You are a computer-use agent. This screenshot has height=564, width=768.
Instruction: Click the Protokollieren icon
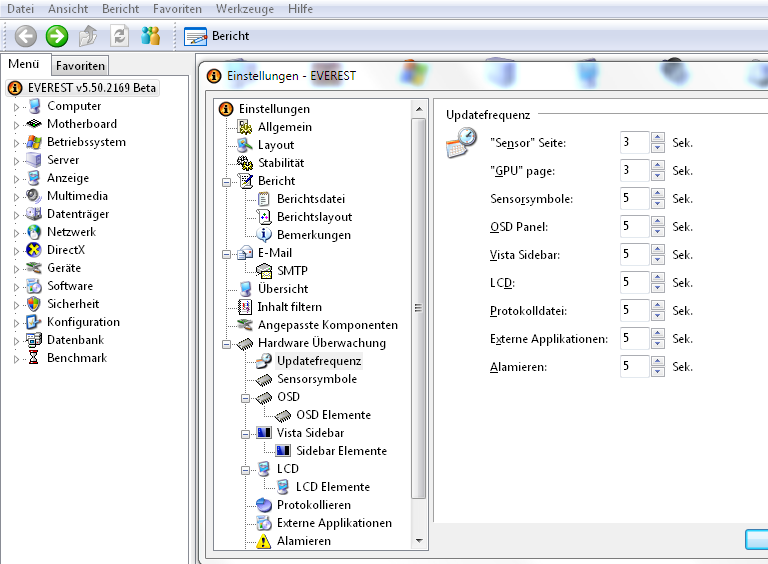264,505
